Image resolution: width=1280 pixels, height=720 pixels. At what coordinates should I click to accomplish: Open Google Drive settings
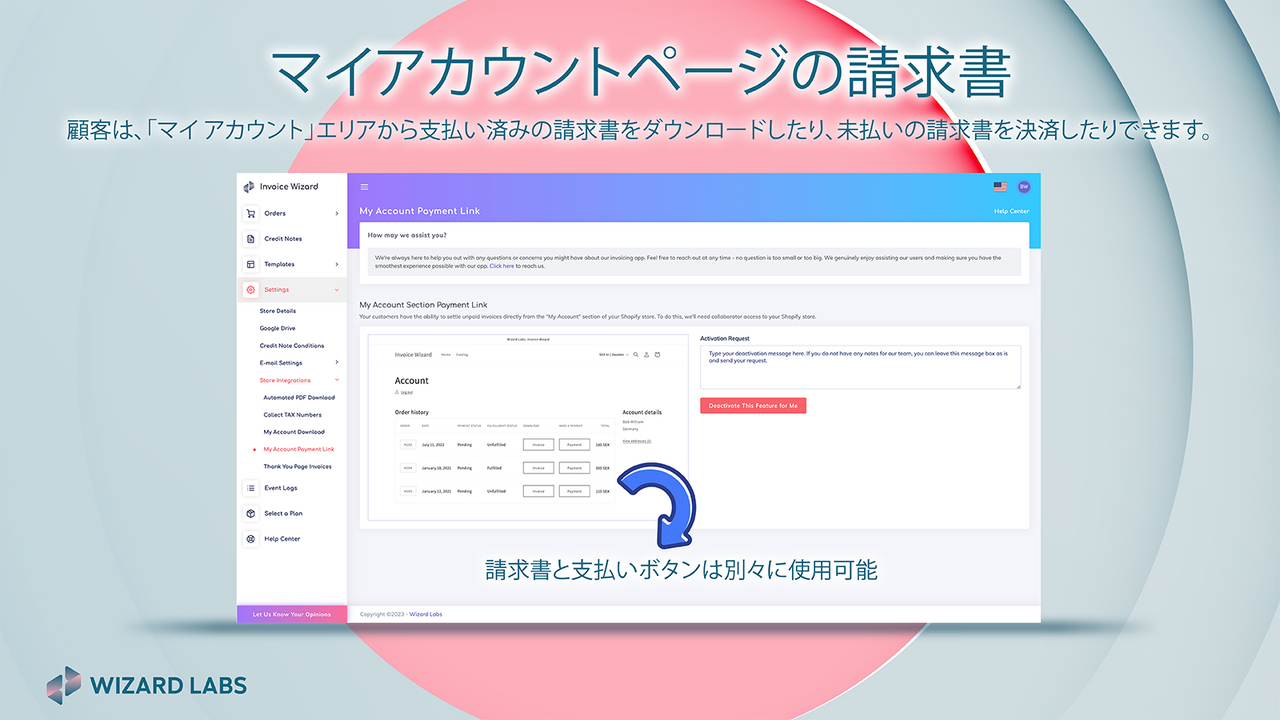click(x=278, y=328)
